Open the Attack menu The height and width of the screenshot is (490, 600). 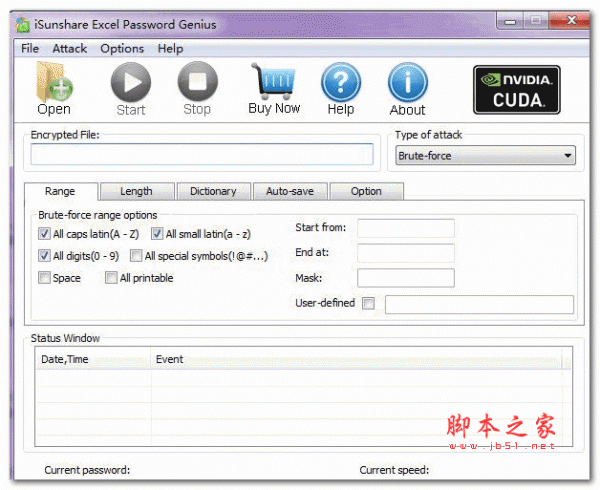point(70,49)
